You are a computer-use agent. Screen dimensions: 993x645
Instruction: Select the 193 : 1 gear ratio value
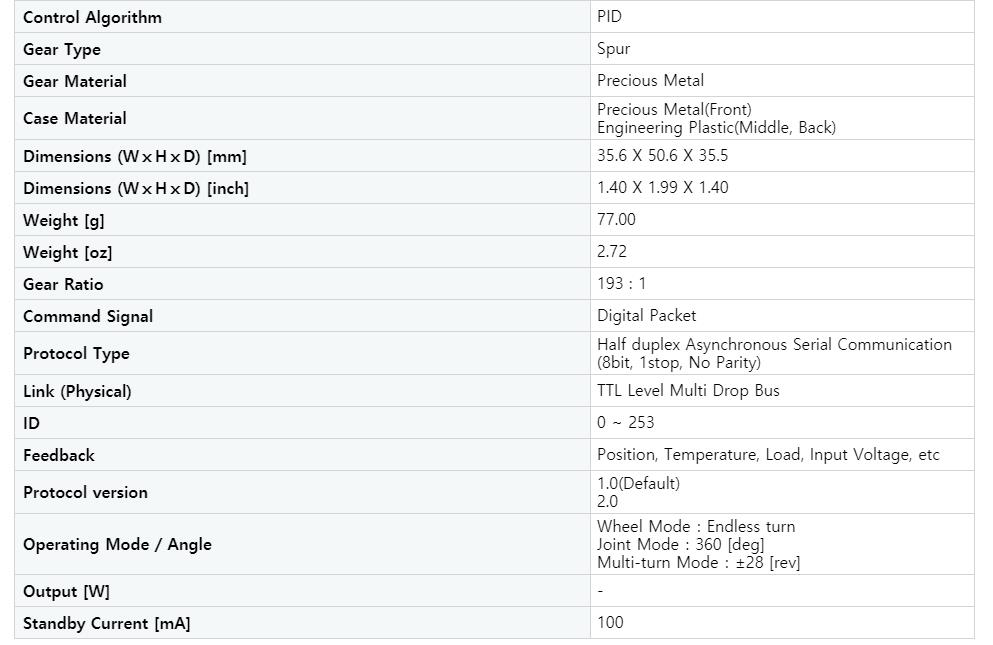coord(622,283)
